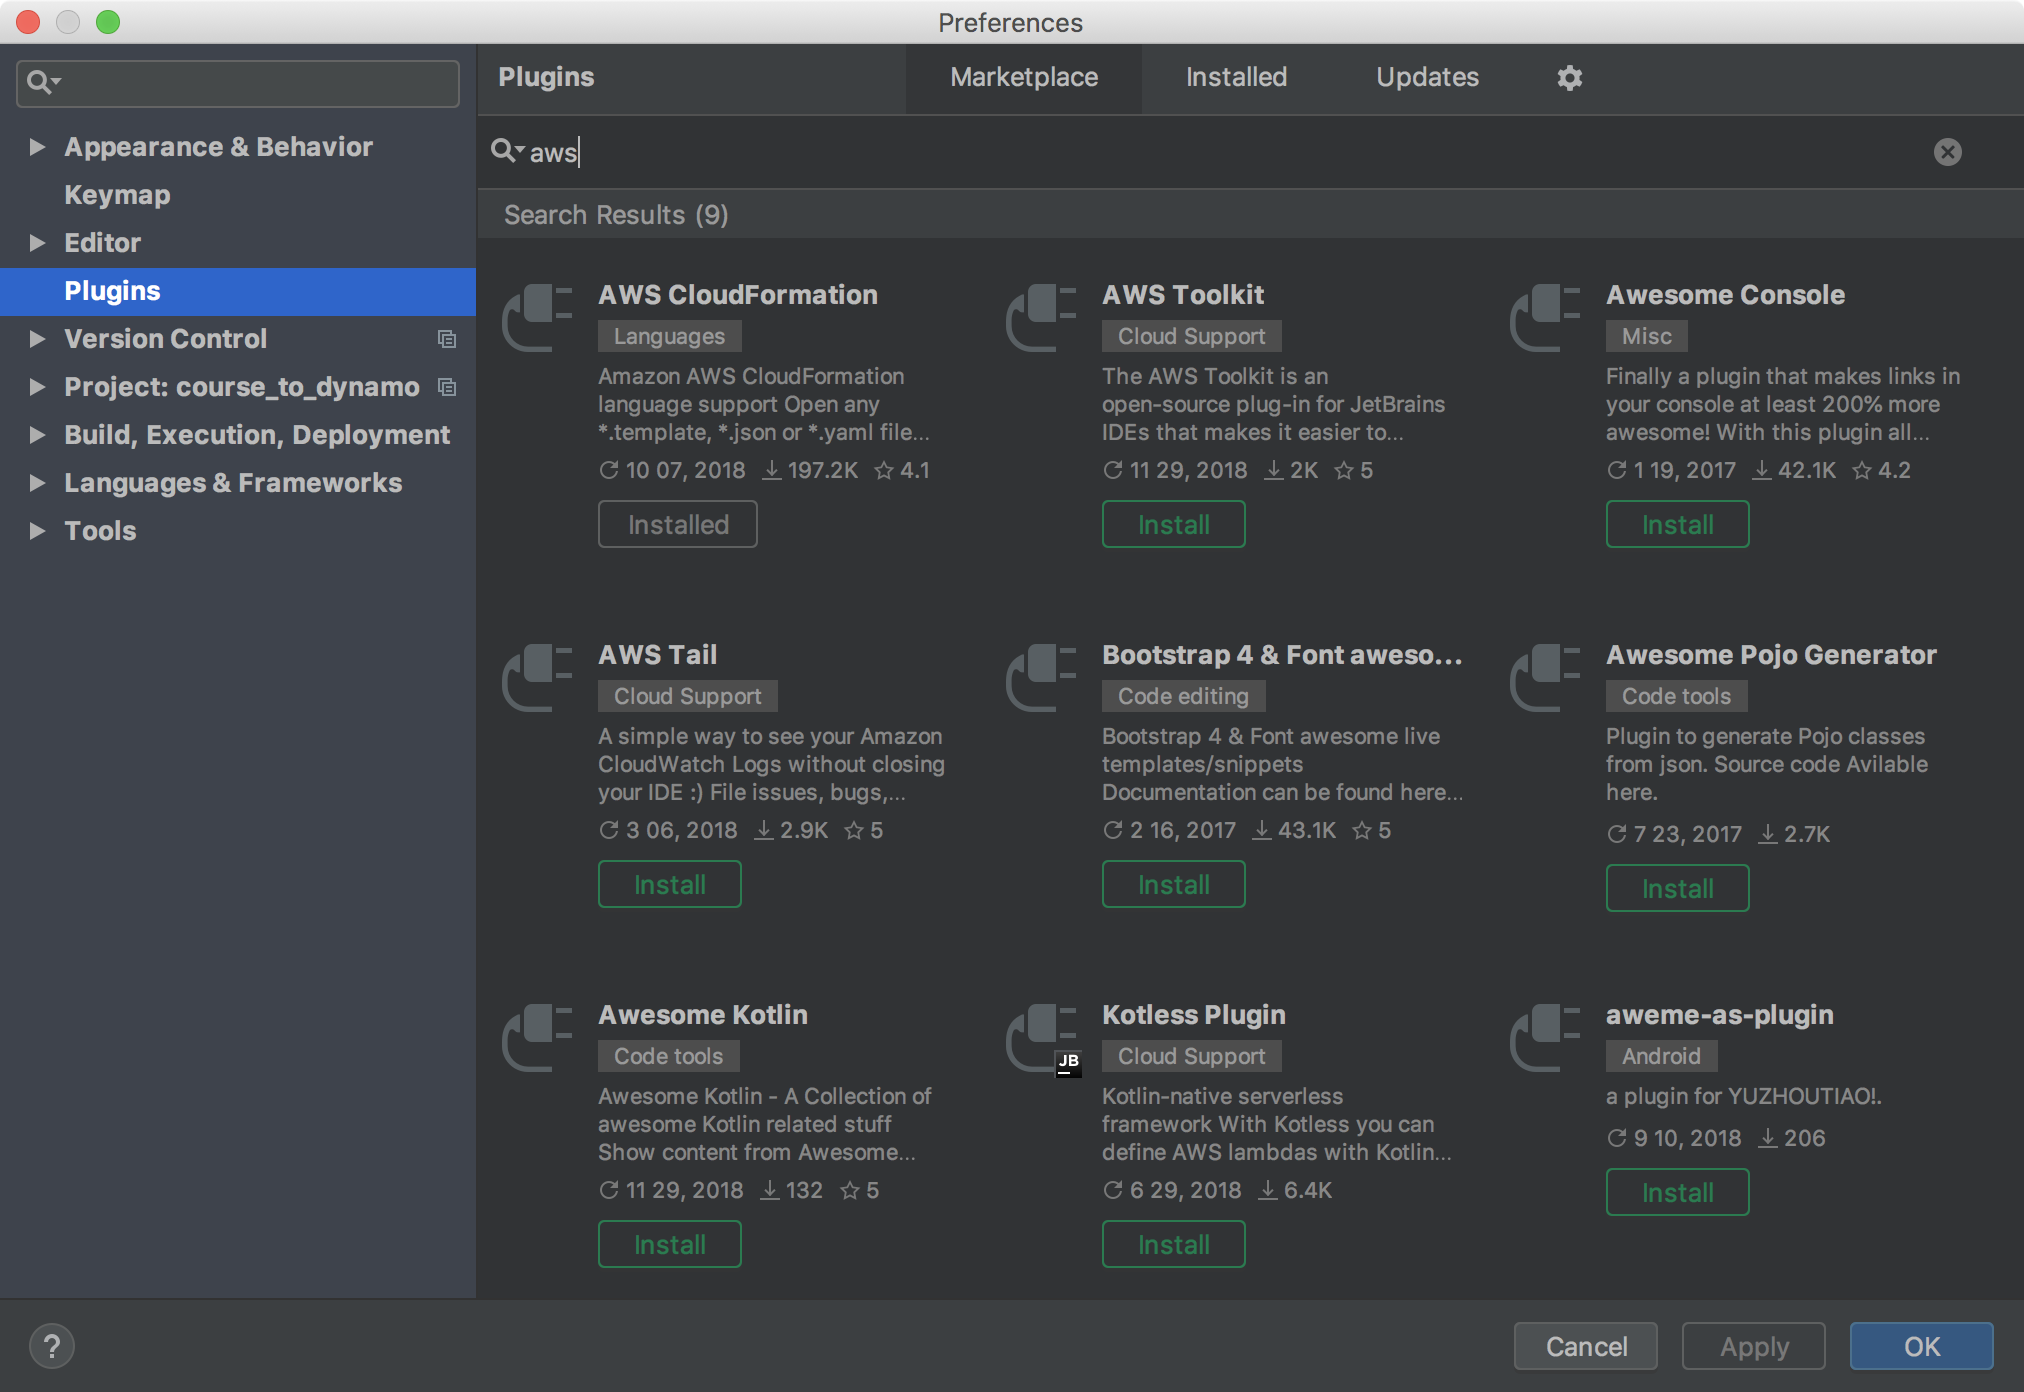Focus the preferences search field
This screenshot has height=1392, width=2024.
238,83
